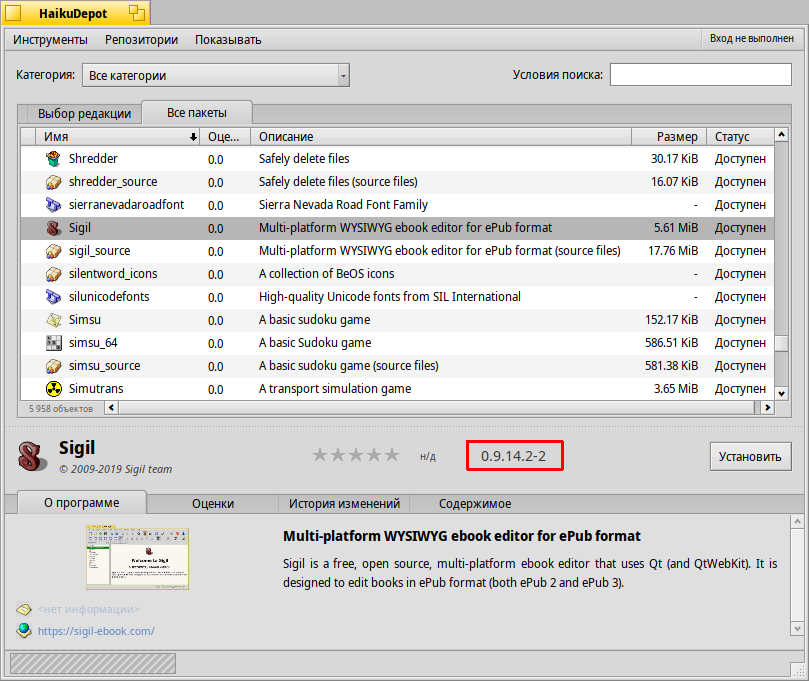Select the 'simsu_source' row name
The width and height of the screenshot is (809, 681).
[104, 366]
